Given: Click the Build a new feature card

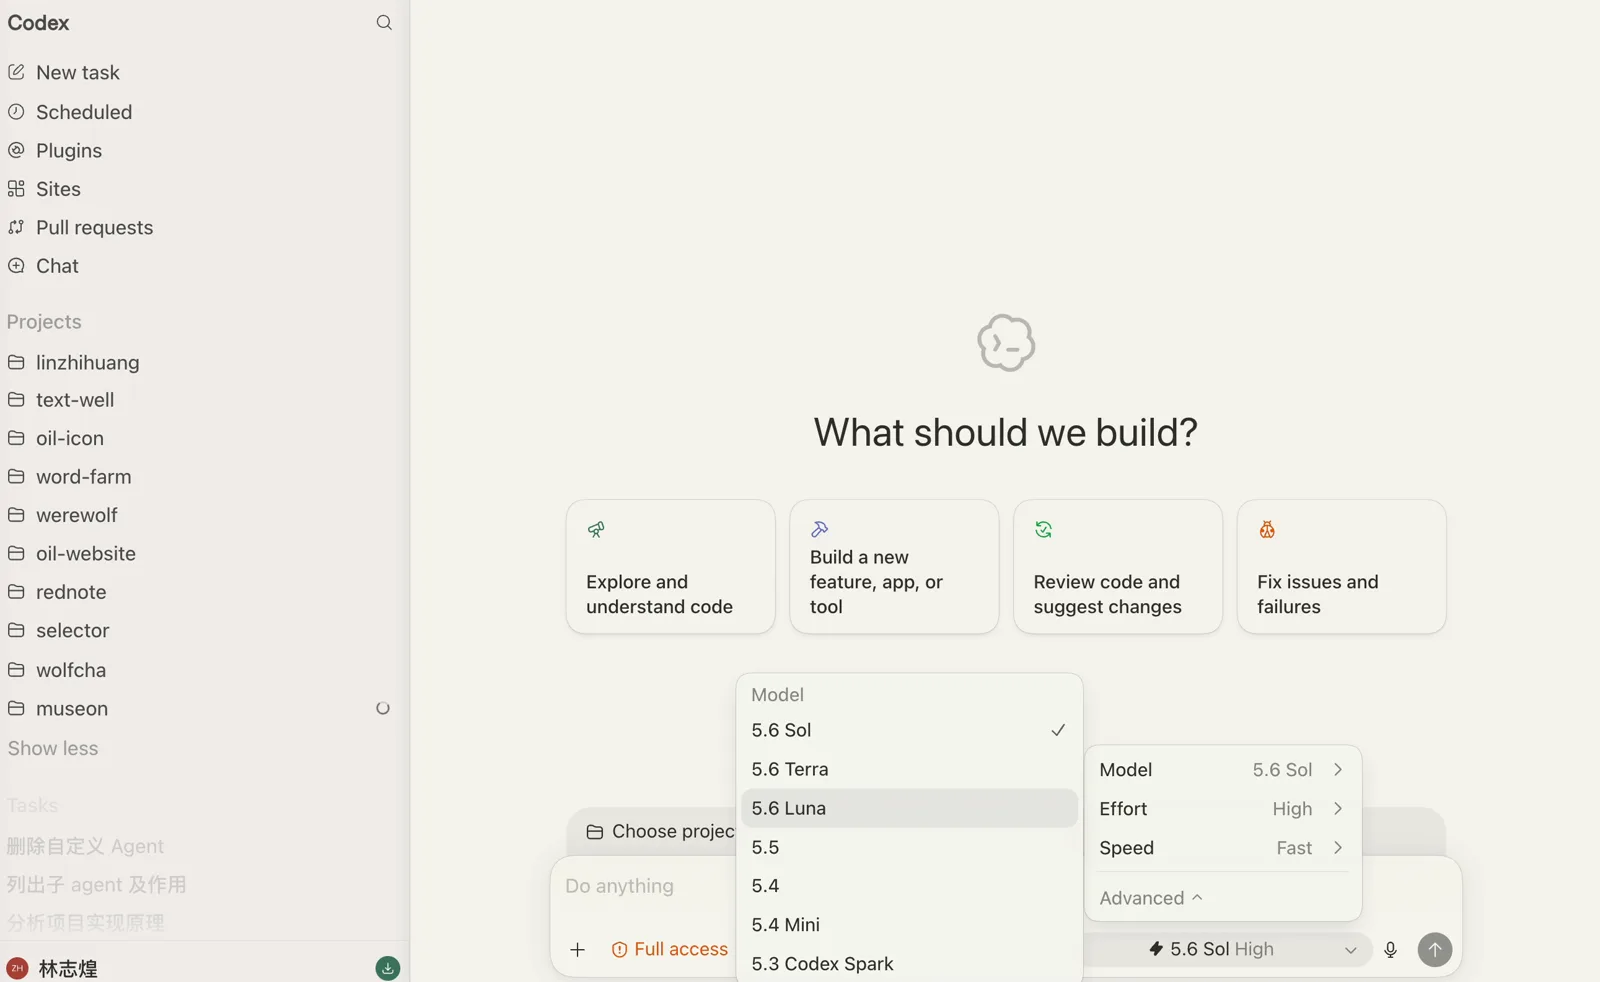Looking at the screenshot, I should [x=894, y=567].
